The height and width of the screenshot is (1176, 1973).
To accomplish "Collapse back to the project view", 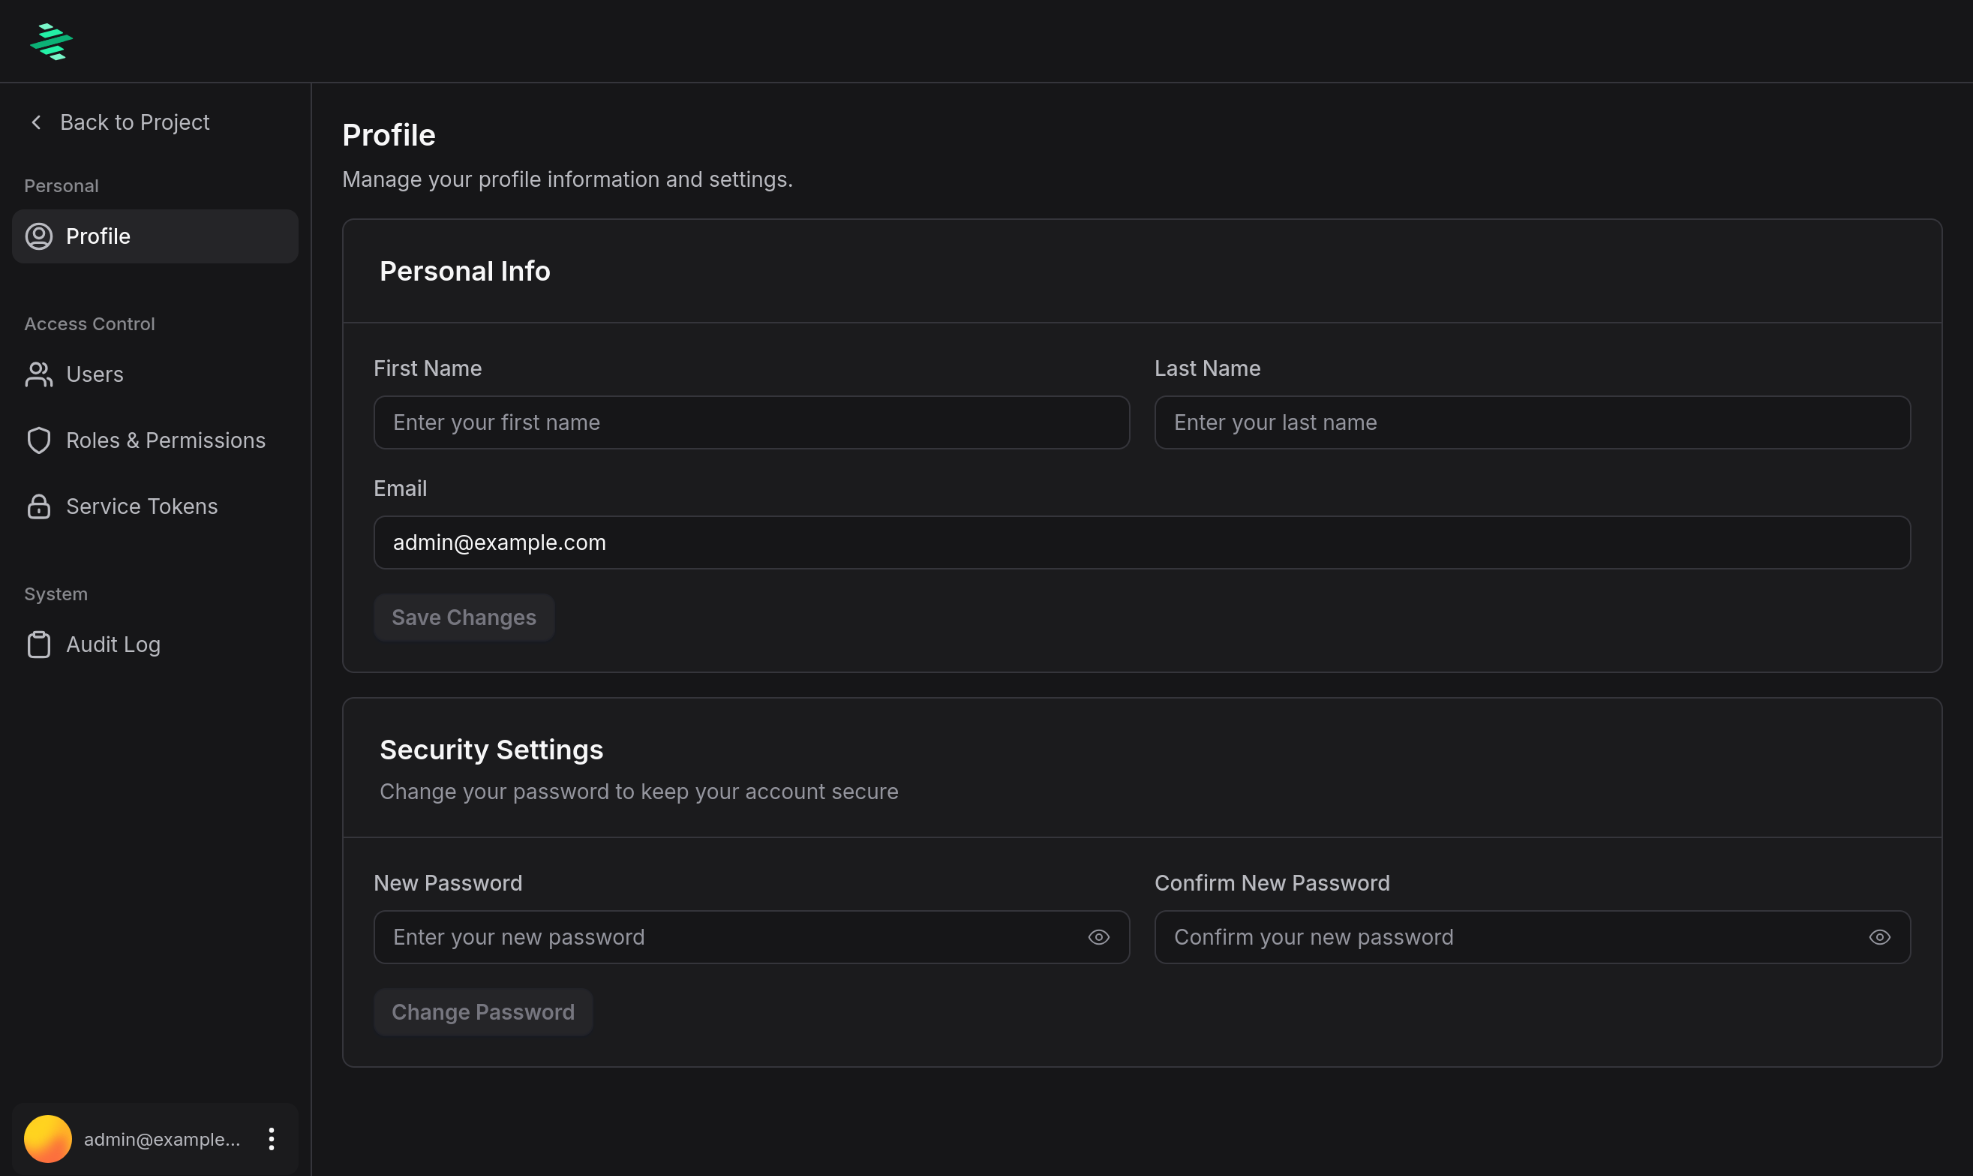I will tap(134, 121).
